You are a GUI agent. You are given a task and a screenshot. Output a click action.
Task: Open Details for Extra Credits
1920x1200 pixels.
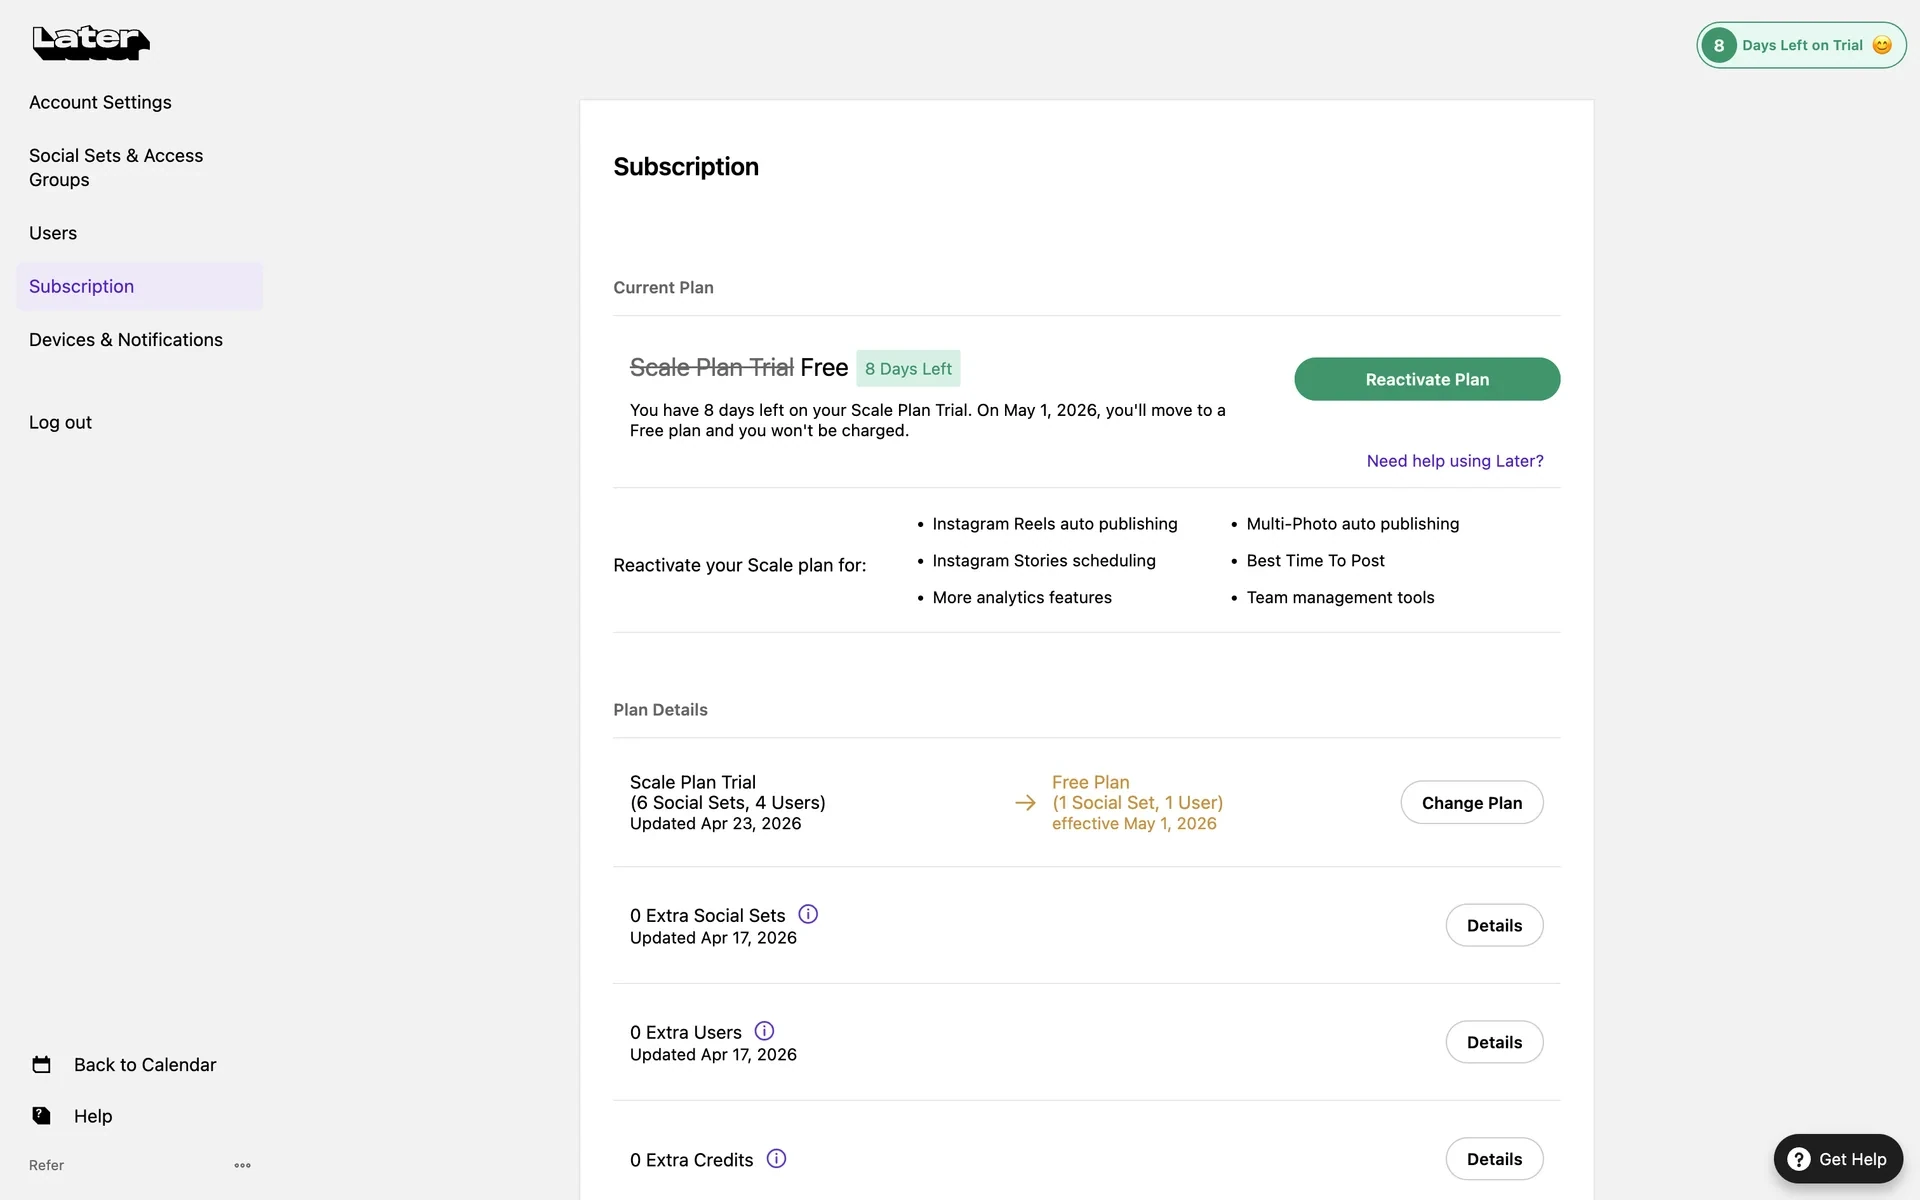pyautogui.click(x=1494, y=1159)
